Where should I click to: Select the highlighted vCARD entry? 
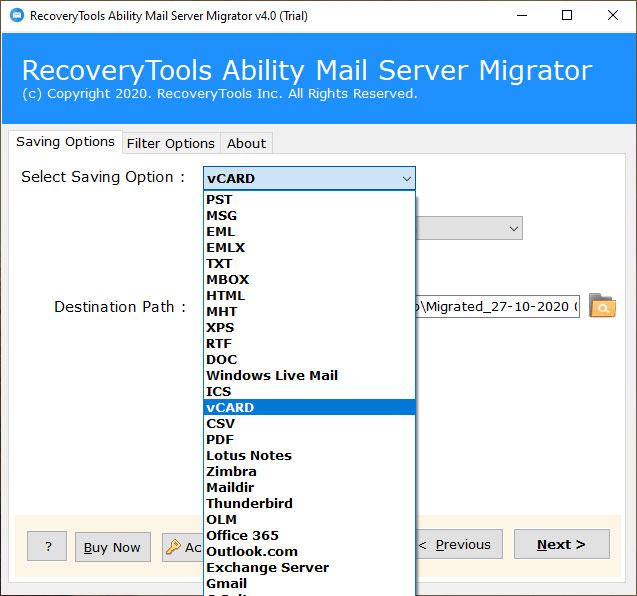pyautogui.click(x=309, y=407)
